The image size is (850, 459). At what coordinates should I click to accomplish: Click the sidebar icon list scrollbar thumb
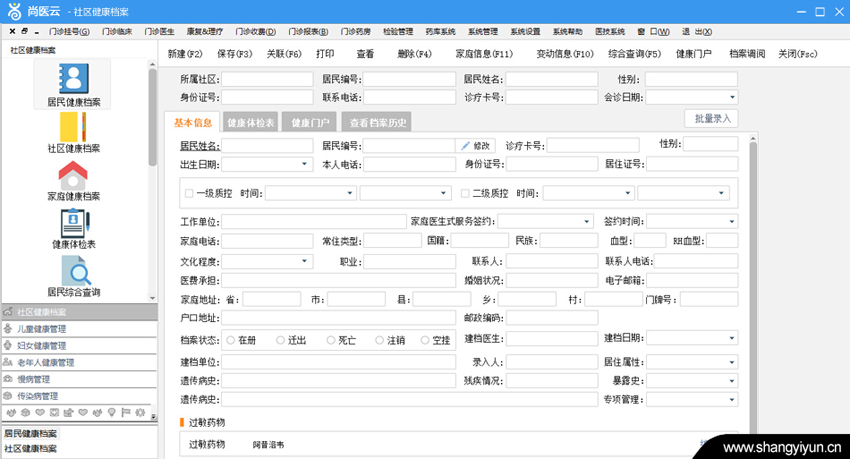coord(152,117)
